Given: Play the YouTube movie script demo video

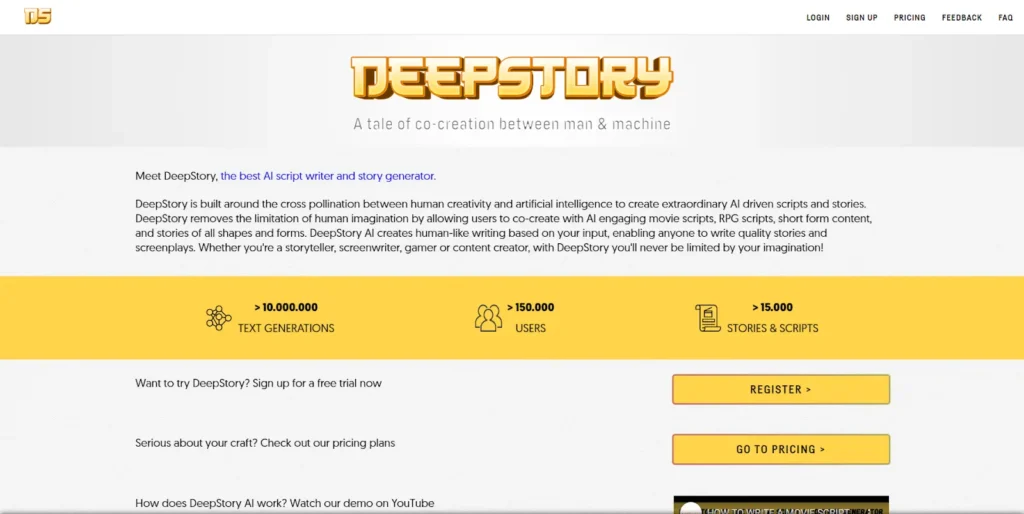Looking at the screenshot, I should pos(780,506).
